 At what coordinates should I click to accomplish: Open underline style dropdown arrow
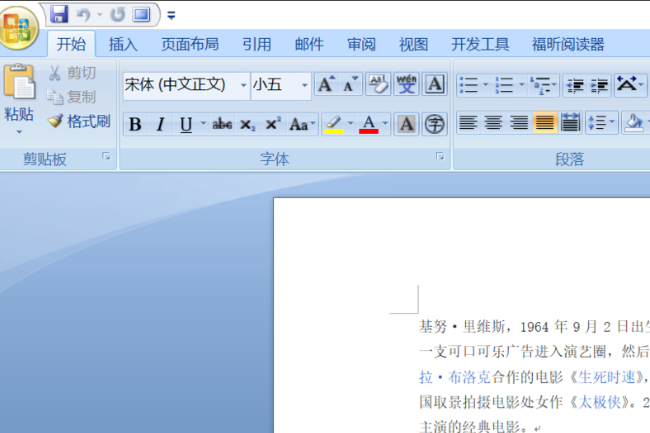coord(203,123)
